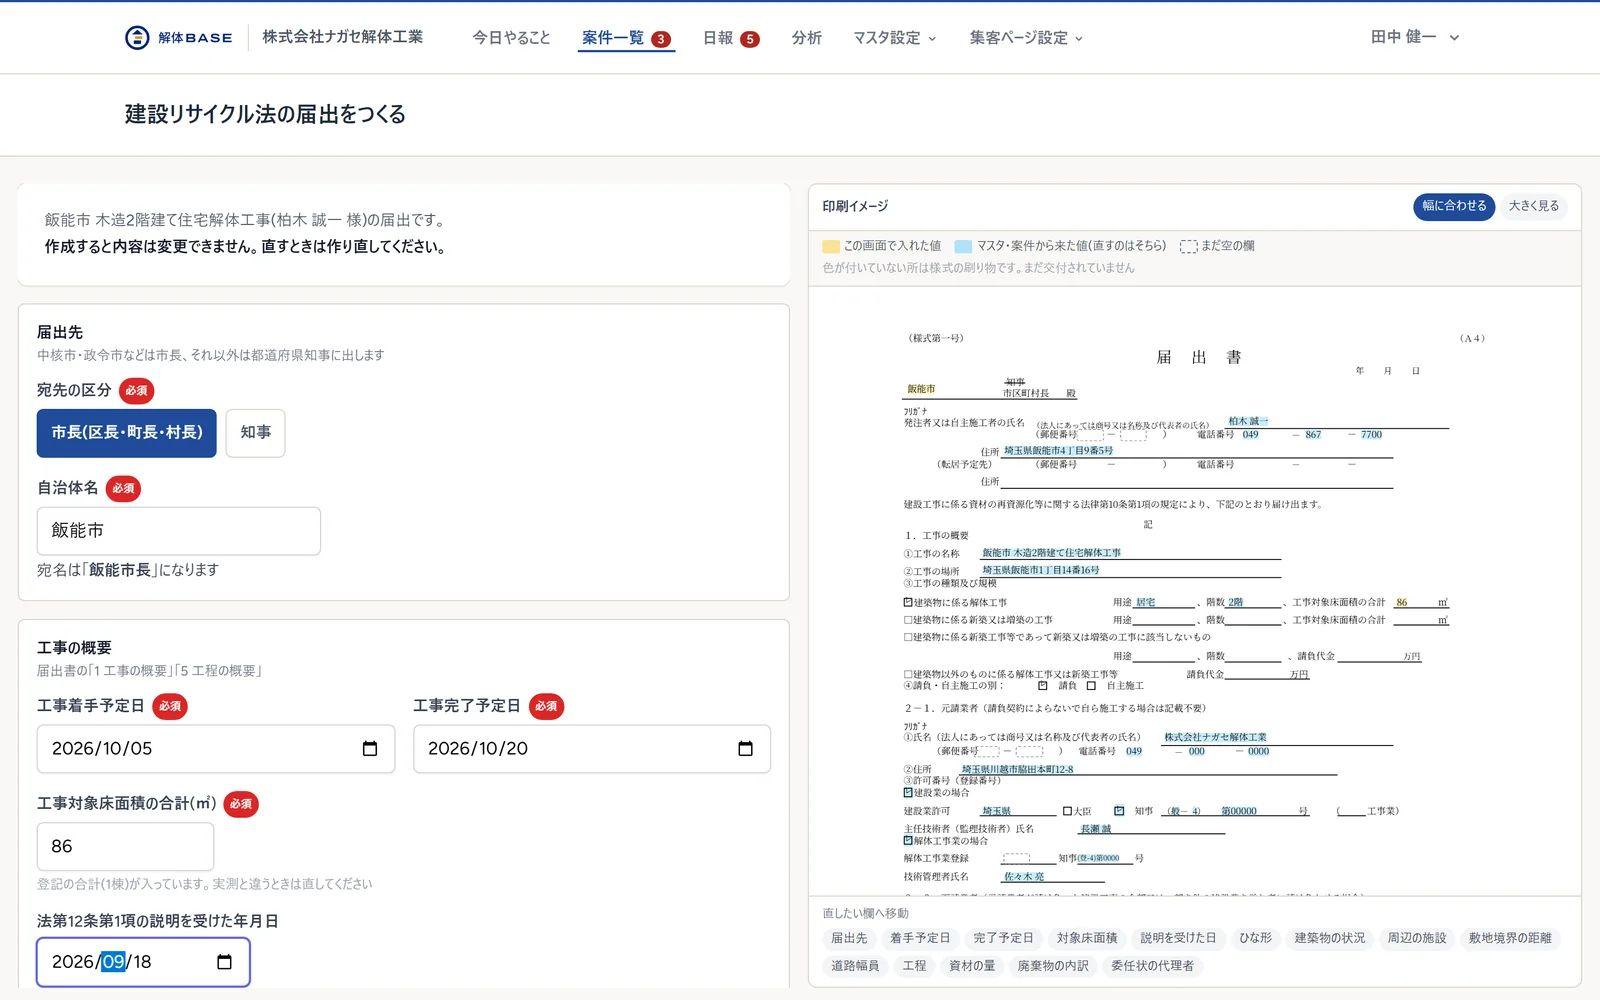Jump to 対象床面積 field chip
This screenshot has width=1600, height=1000.
pos(1087,938)
